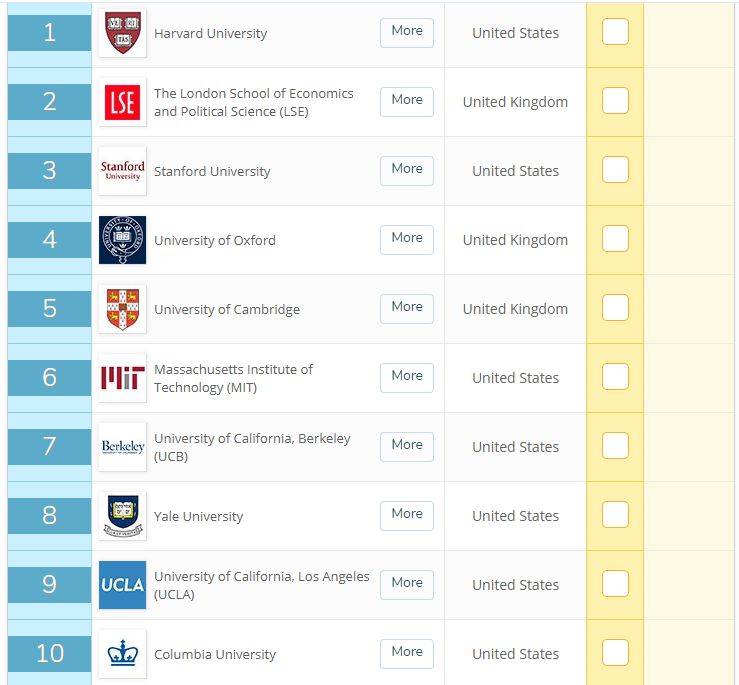Viewport: 739px width, 685px height.
Task: Click the Harvard University crest logo
Action: (x=123, y=33)
